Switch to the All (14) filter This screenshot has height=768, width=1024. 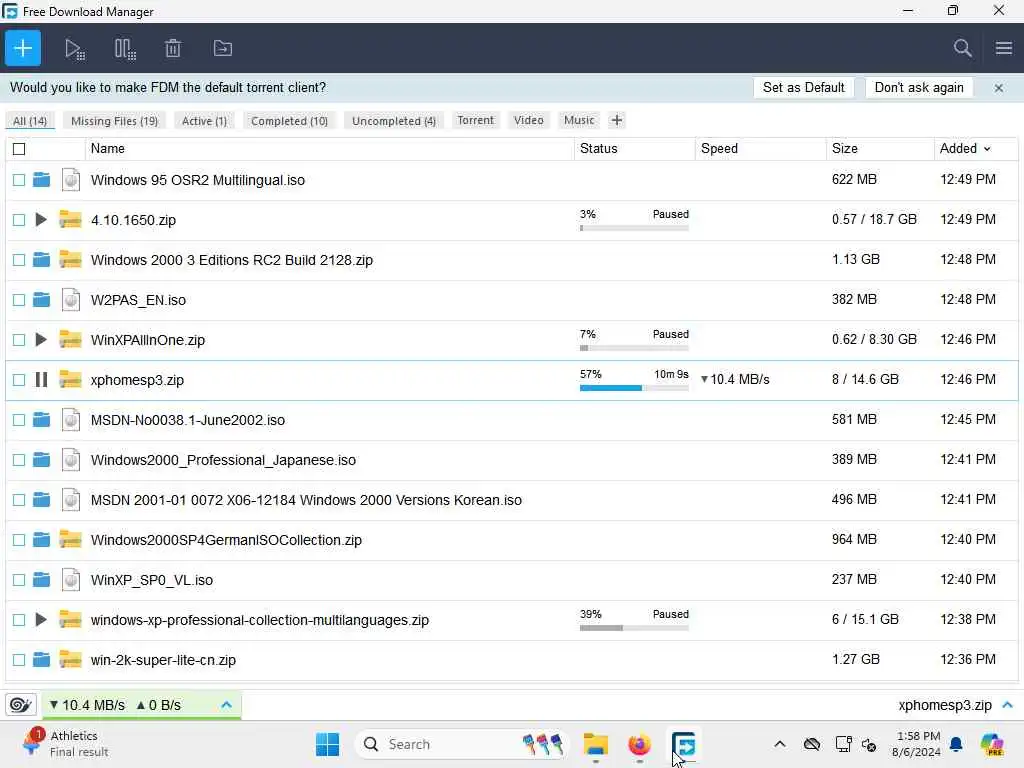tap(30, 121)
